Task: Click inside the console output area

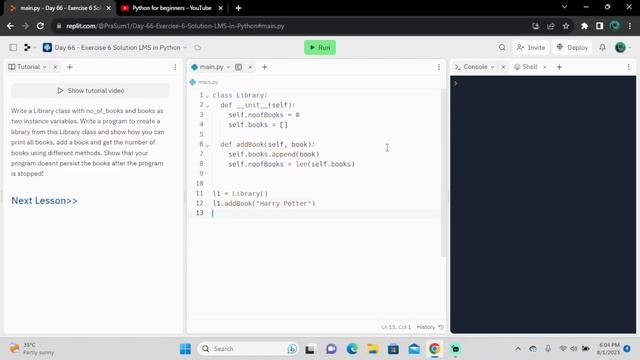Action: point(543,204)
